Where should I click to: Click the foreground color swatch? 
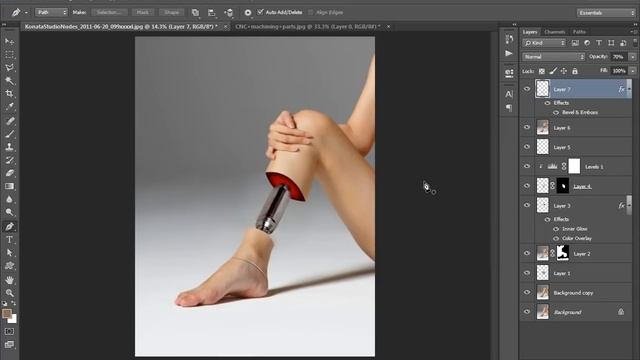click(x=7, y=313)
